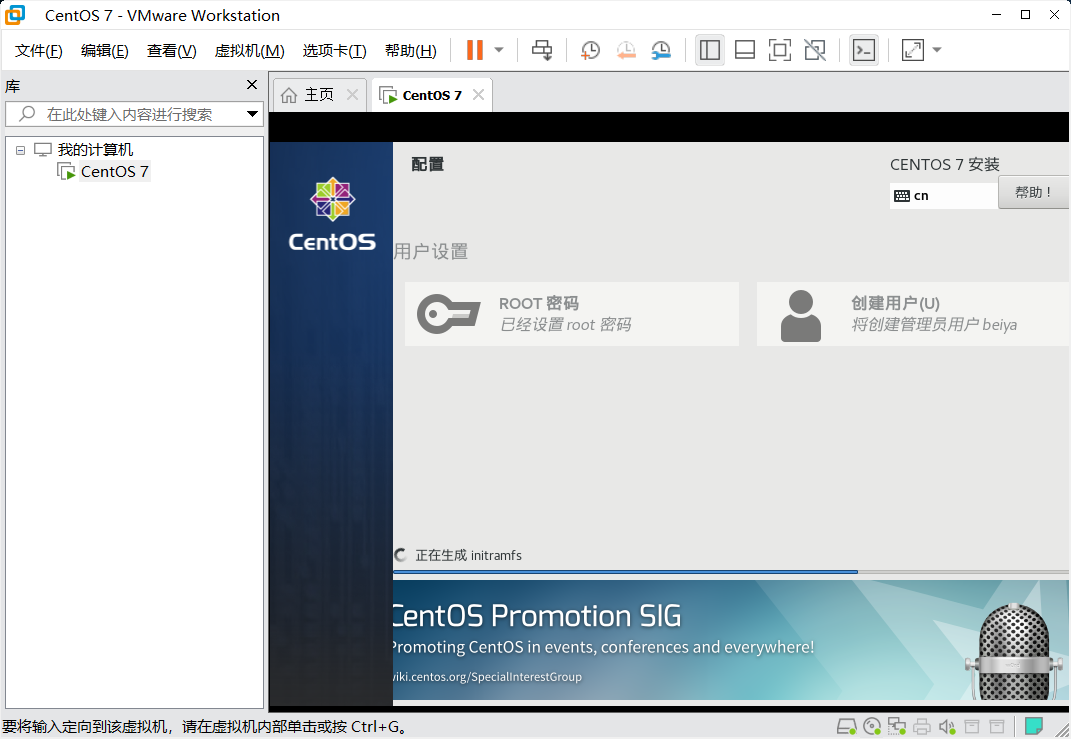Click the CentOS logo in sidebar

tap(332, 215)
